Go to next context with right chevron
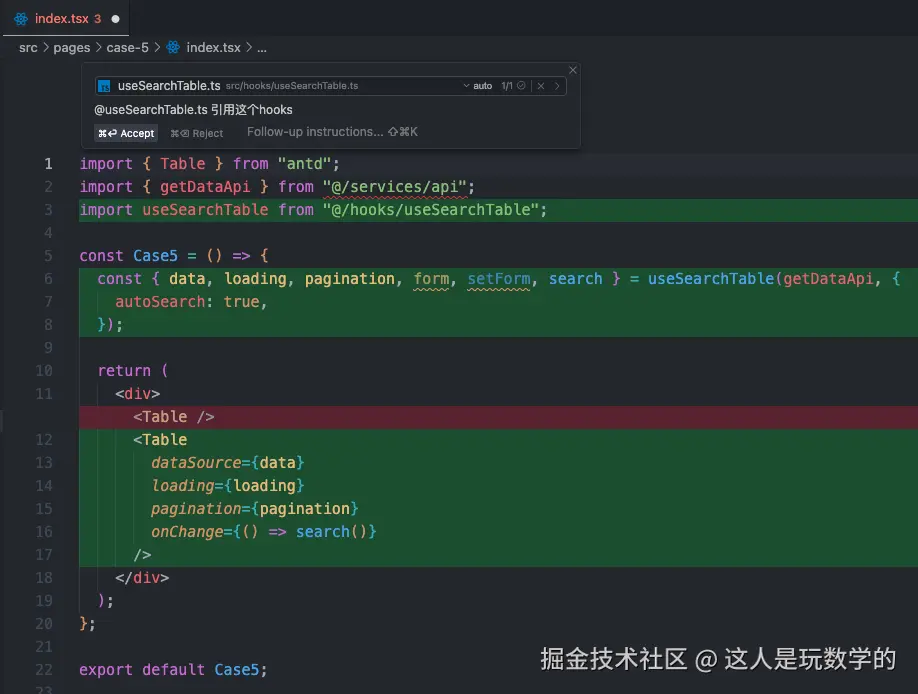The height and width of the screenshot is (694, 918). [x=557, y=86]
